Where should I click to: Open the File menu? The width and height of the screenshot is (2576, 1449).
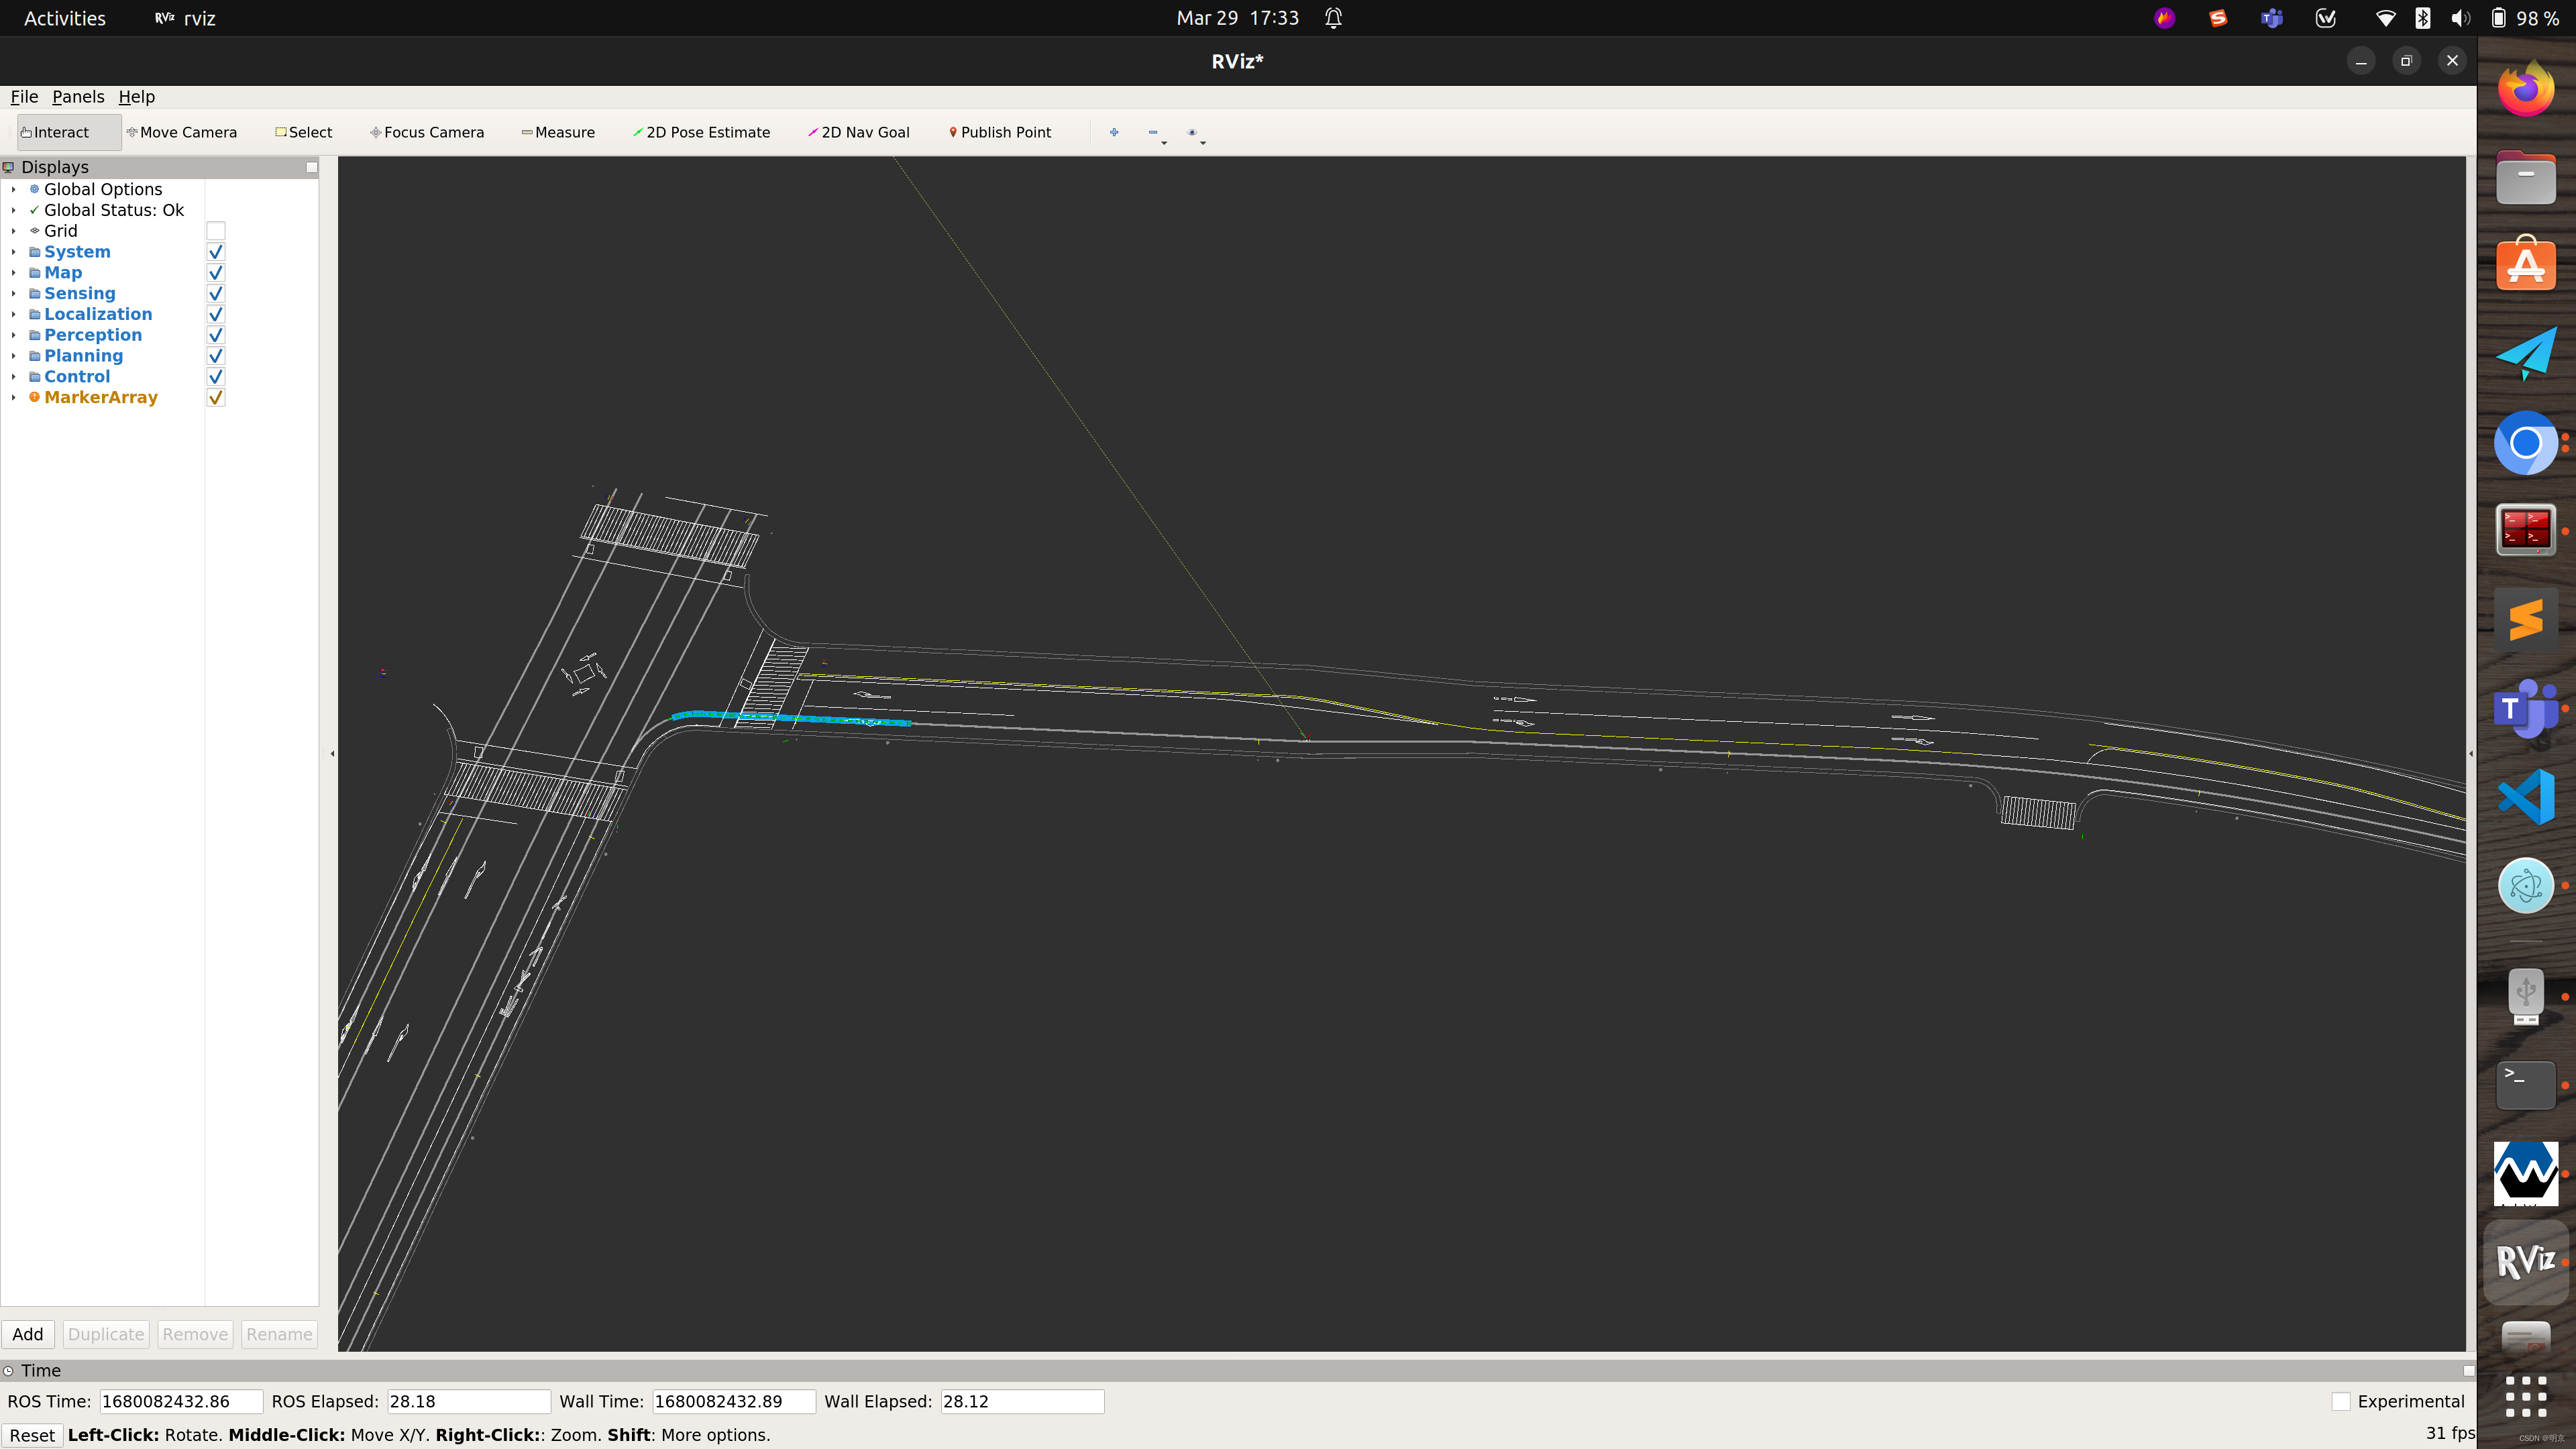[24, 97]
